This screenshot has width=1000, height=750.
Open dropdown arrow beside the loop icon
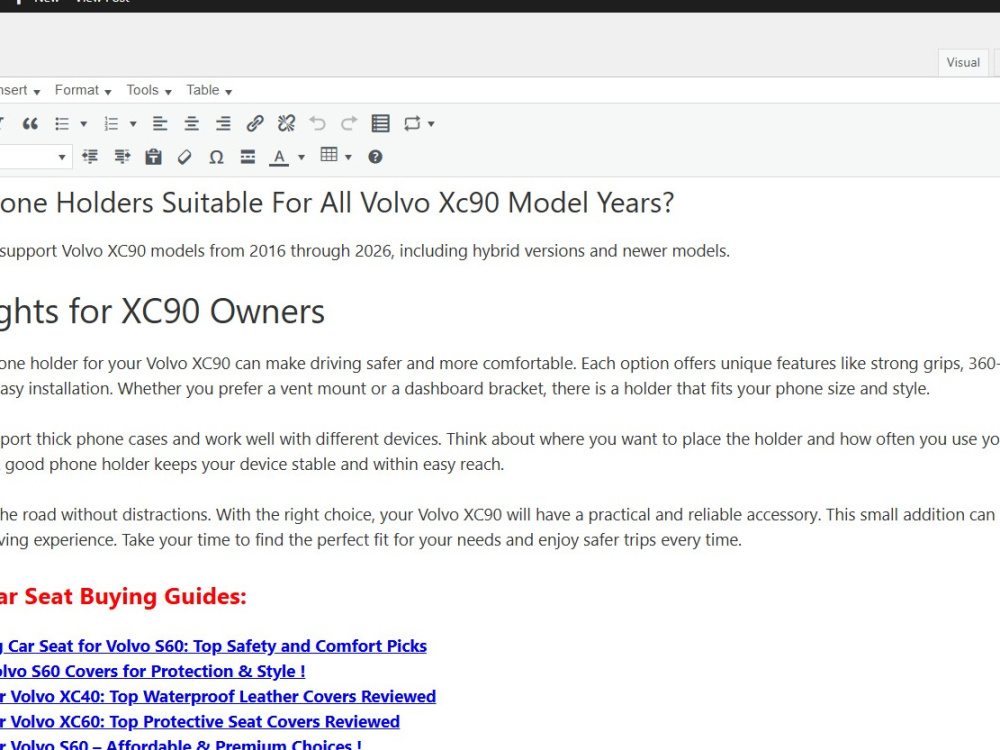click(431, 124)
